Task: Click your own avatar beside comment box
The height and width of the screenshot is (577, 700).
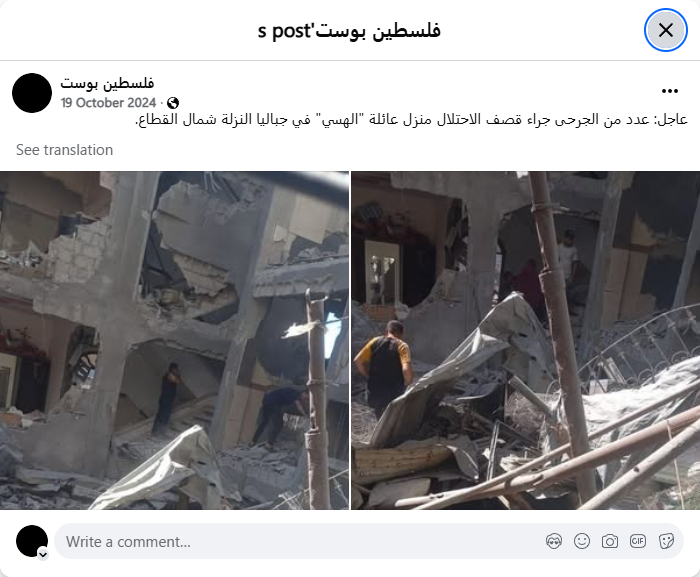Action: pyautogui.click(x=32, y=541)
